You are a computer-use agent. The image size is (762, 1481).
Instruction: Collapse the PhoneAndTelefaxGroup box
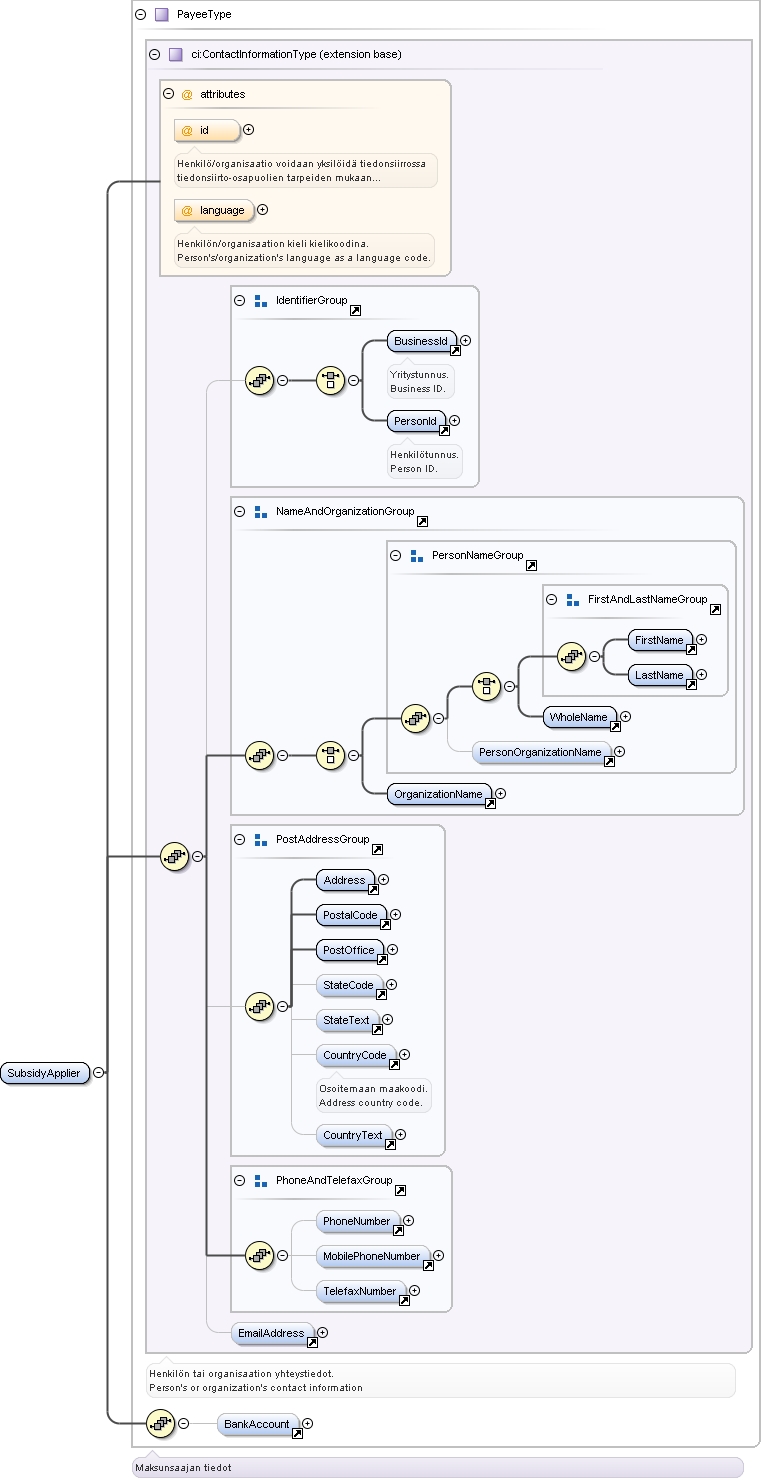click(239, 1180)
